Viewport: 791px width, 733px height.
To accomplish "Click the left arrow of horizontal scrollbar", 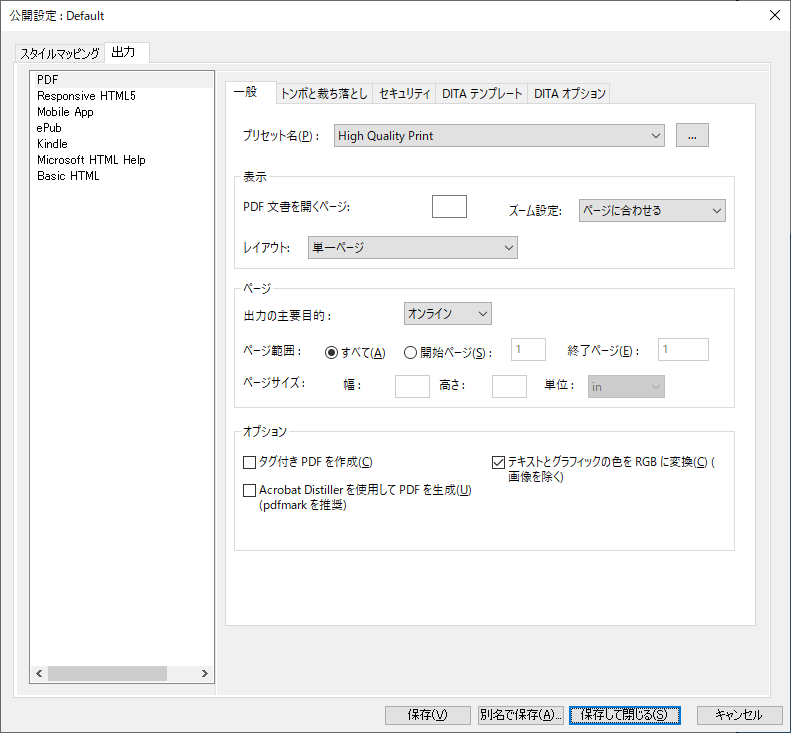I will point(38,674).
